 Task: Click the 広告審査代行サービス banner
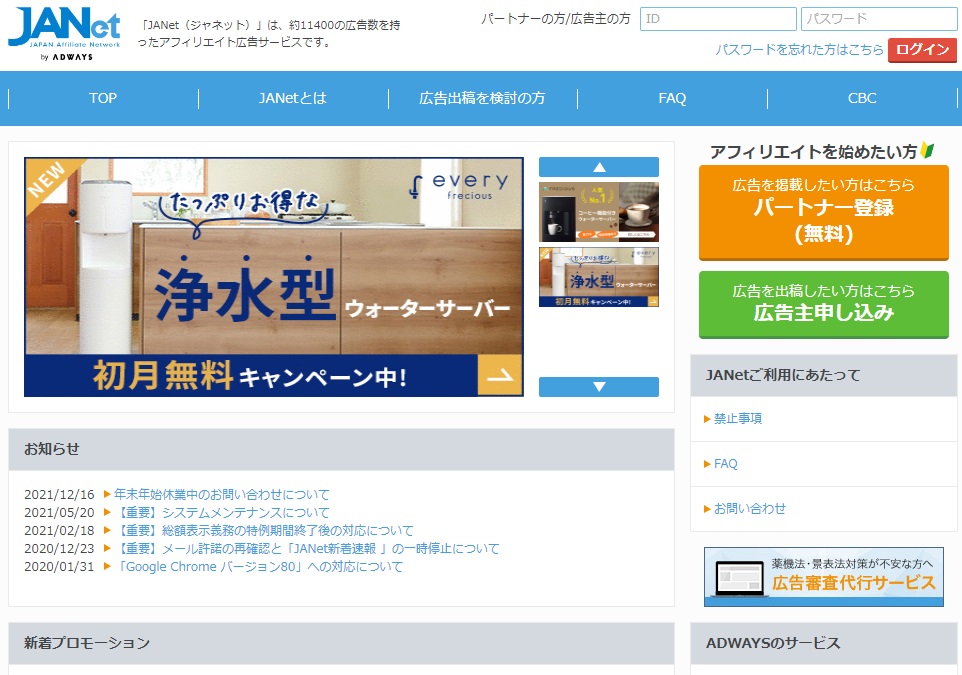[x=823, y=577]
